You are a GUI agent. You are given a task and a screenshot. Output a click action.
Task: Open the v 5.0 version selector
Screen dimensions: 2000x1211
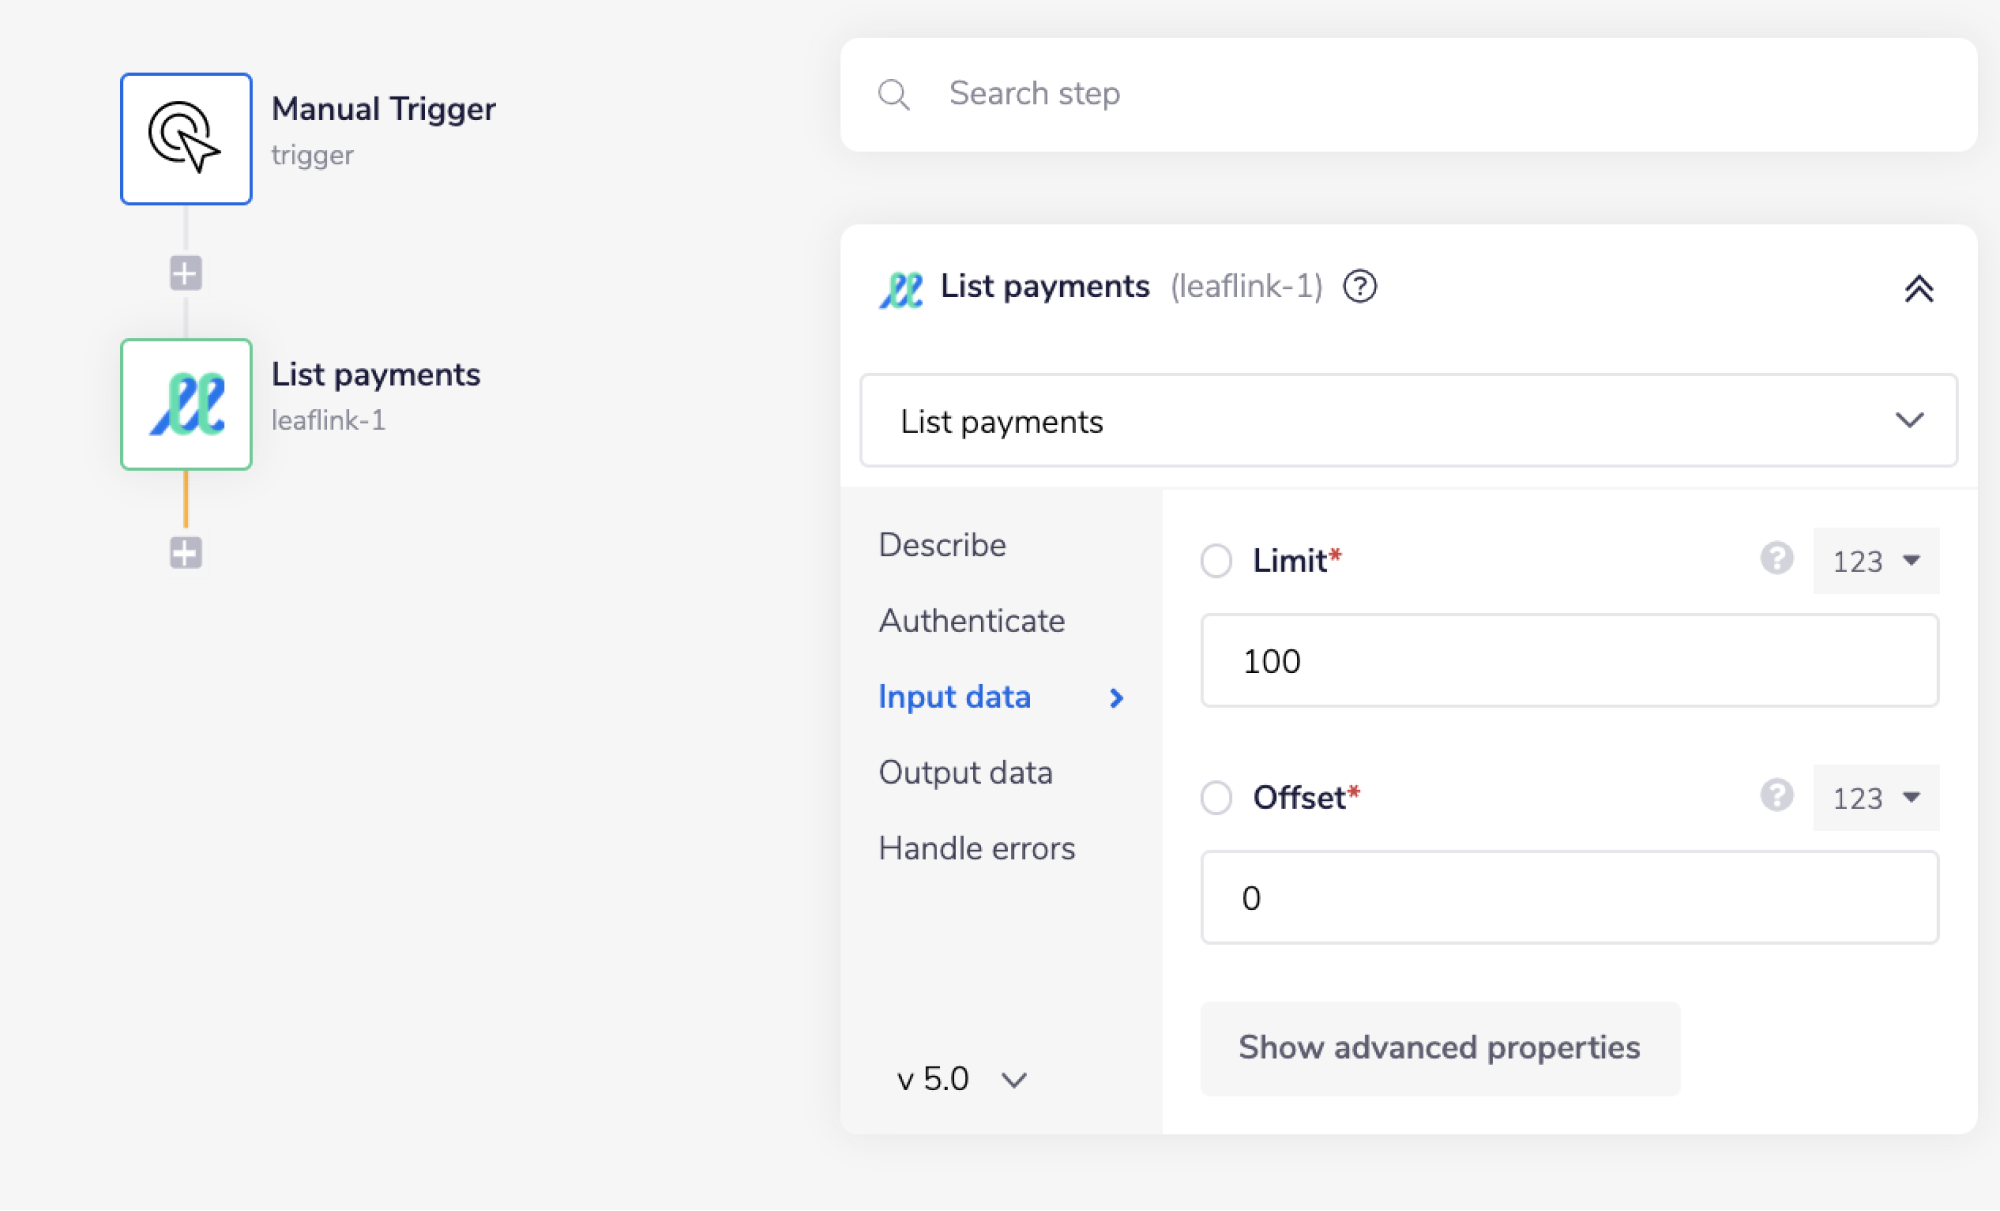(x=961, y=1079)
